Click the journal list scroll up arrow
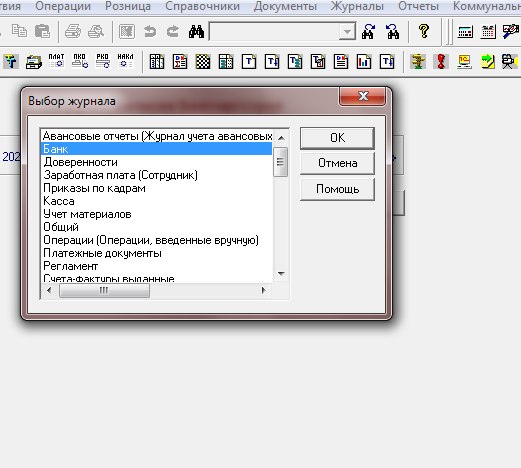The width and height of the screenshot is (521, 468). pyautogui.click(x=281, y=137)
